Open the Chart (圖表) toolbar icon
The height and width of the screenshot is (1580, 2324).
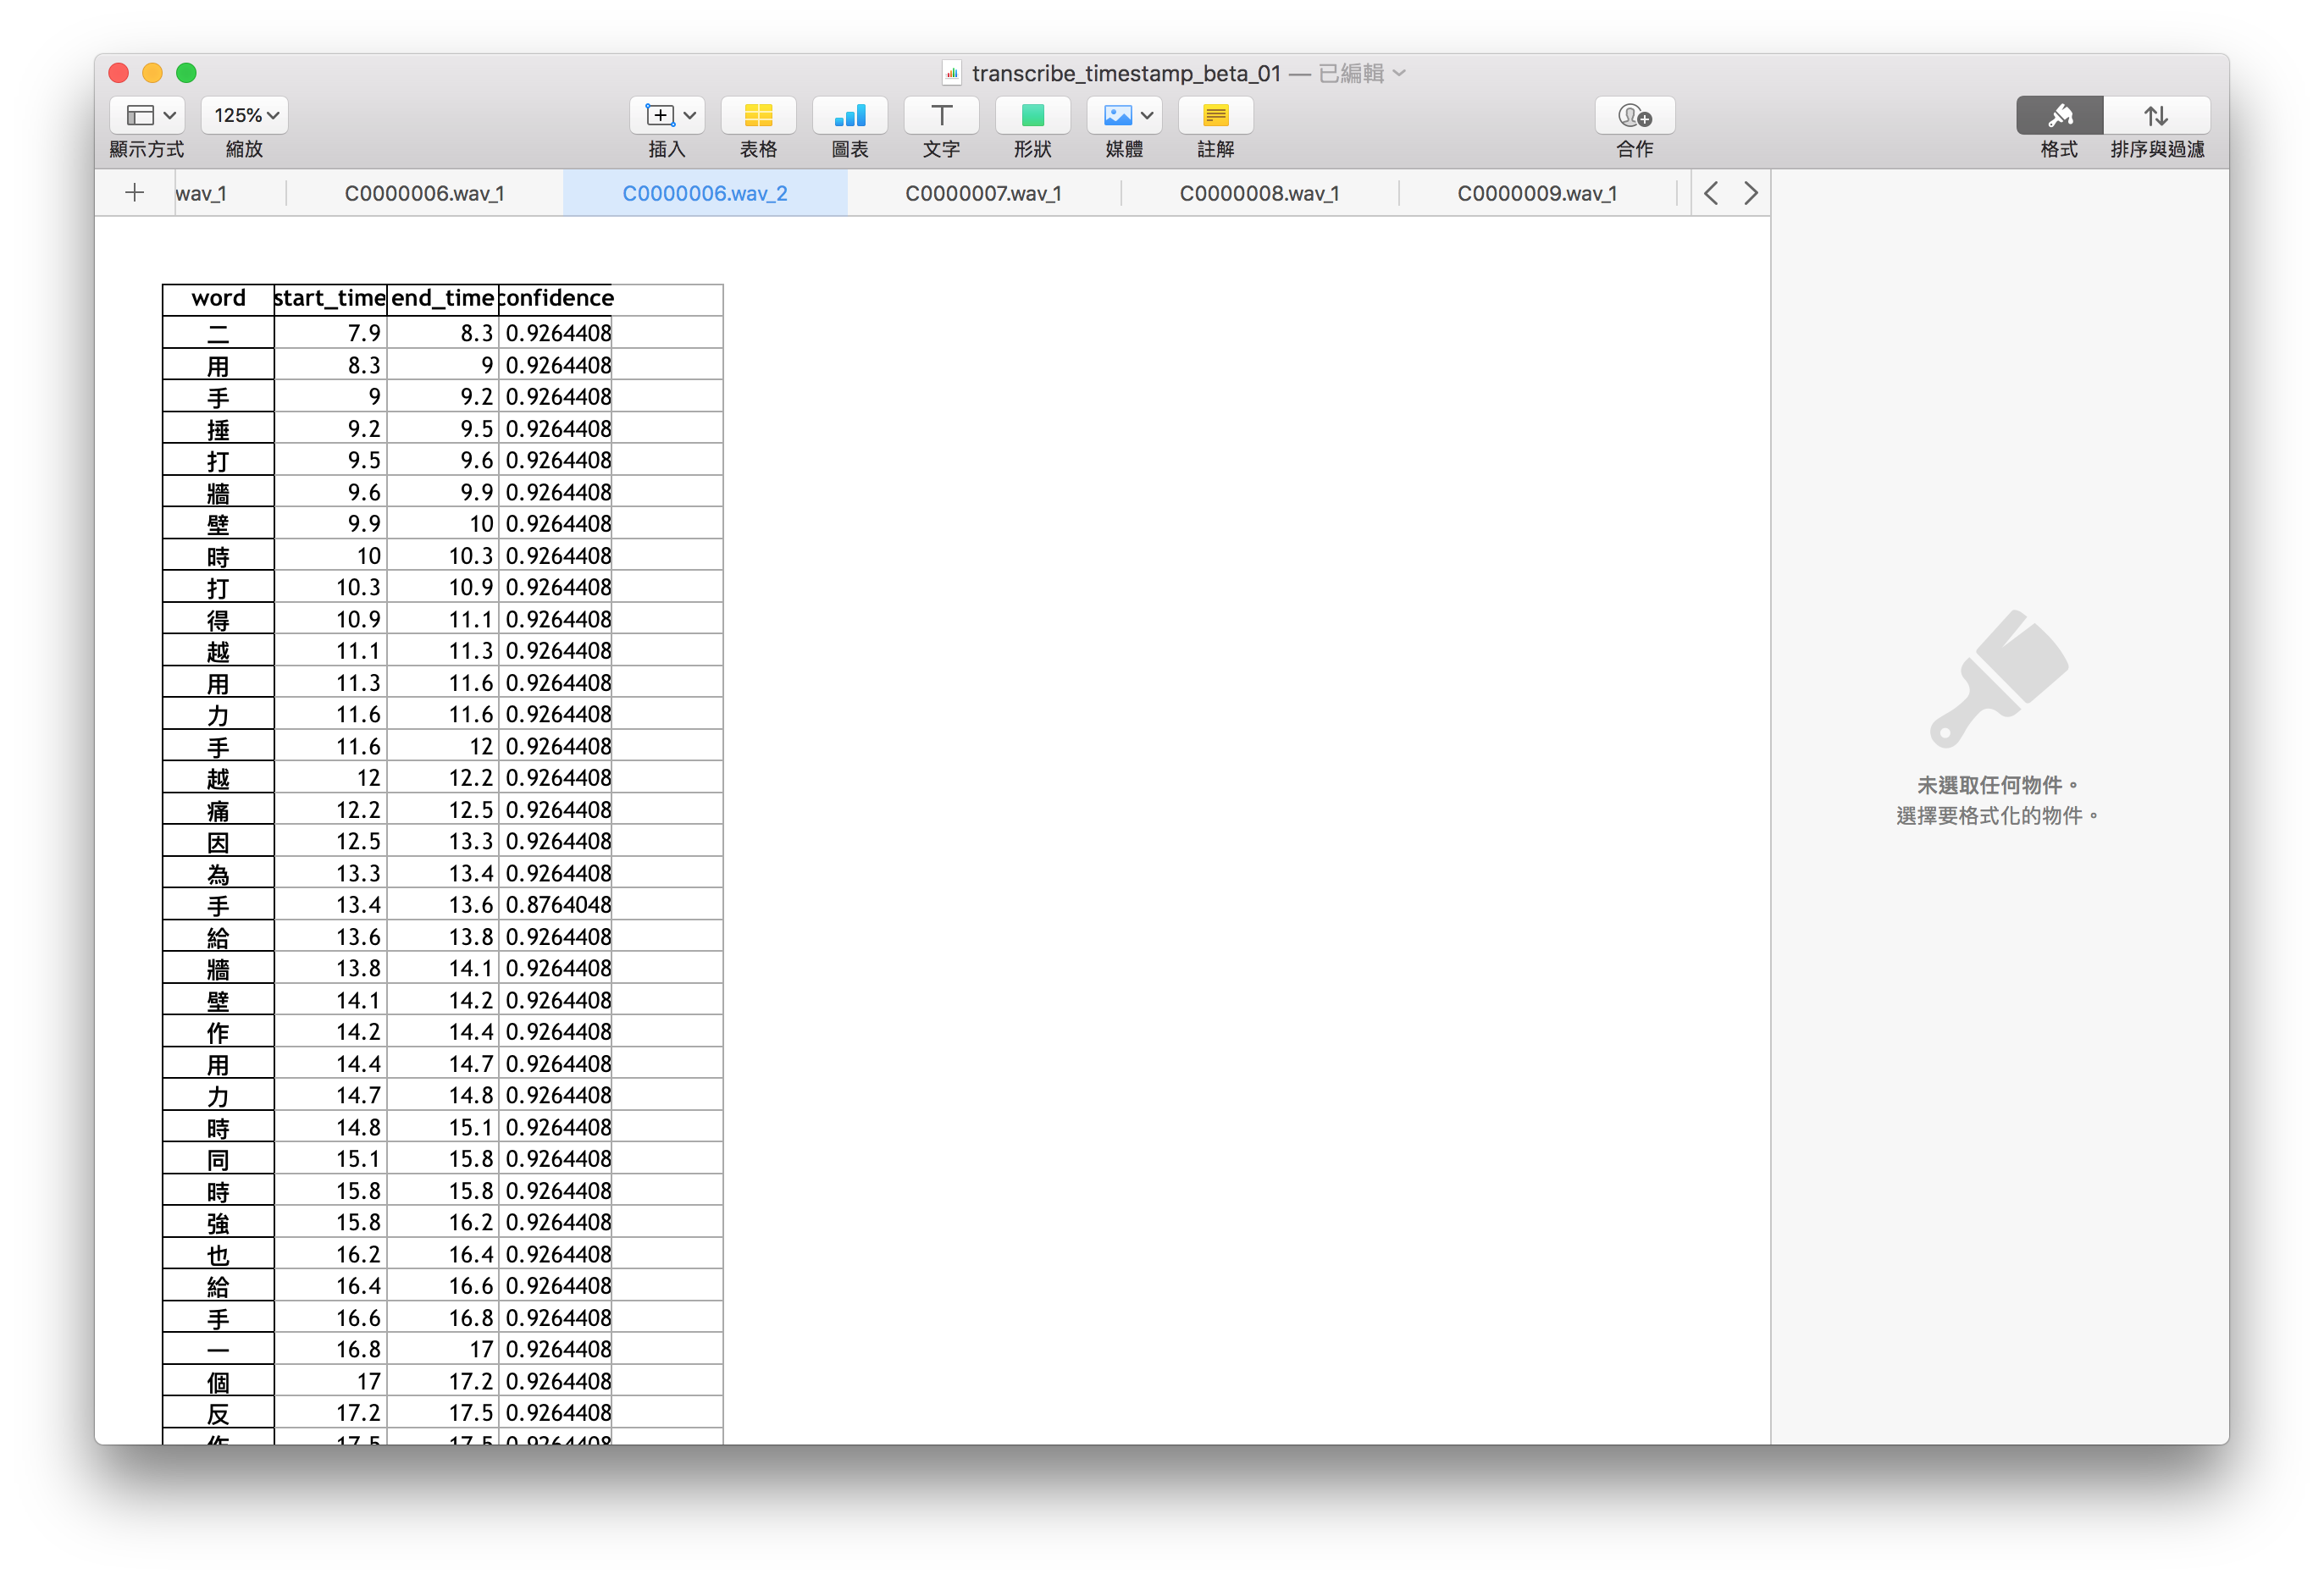pos(849,116)
